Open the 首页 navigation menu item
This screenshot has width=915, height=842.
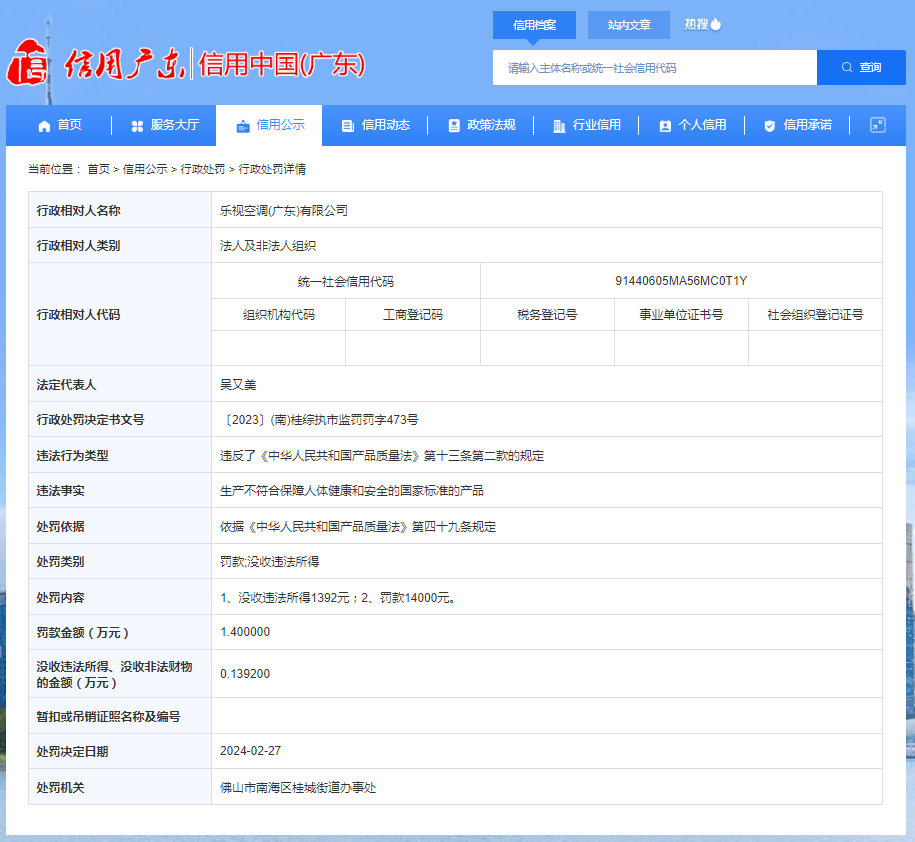(60, 125)
